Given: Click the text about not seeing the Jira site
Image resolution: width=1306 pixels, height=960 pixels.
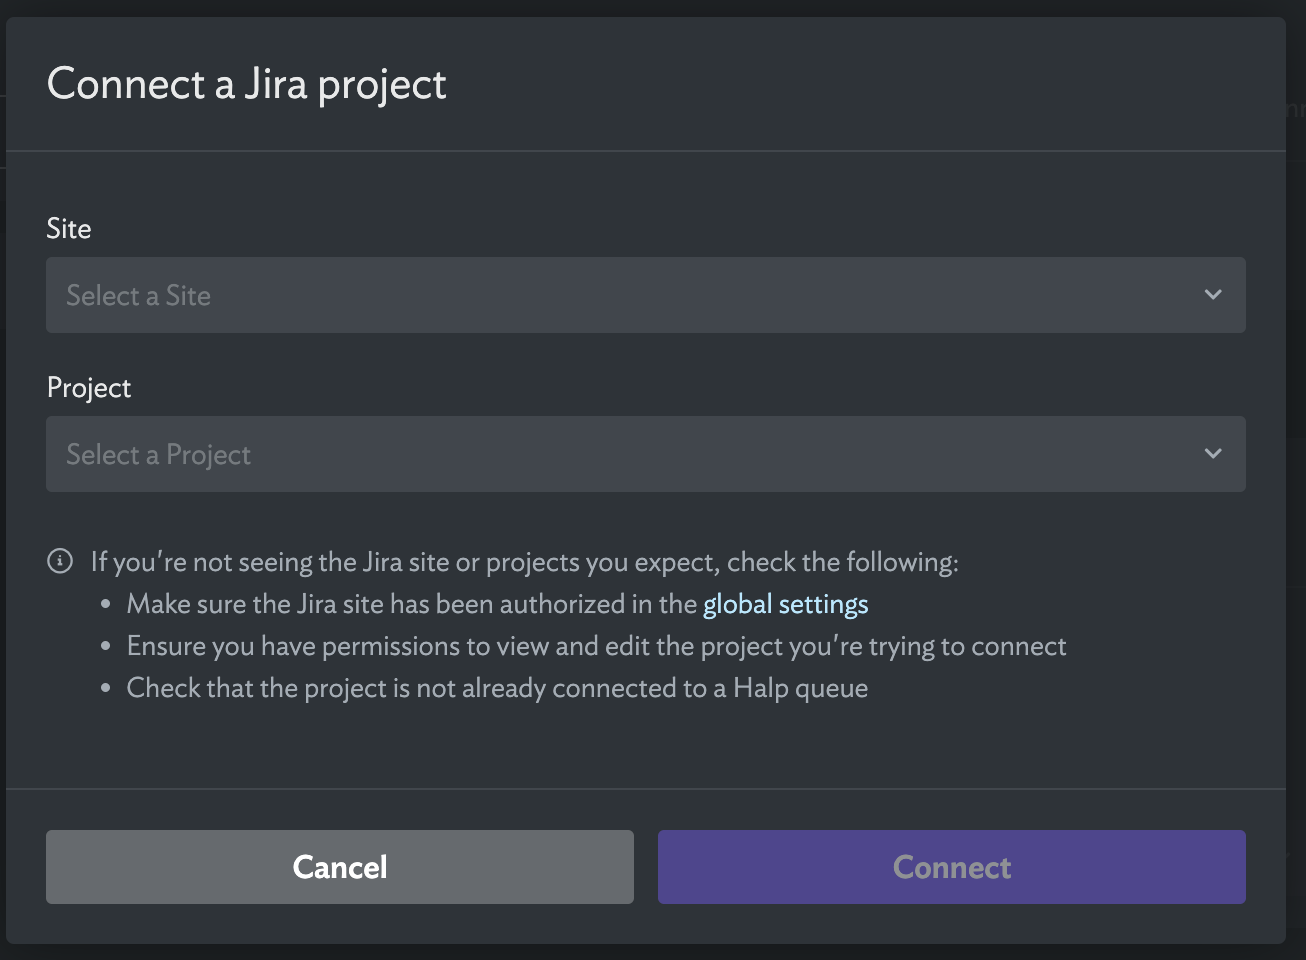Looking at the screenshot, I should (525, 562).
